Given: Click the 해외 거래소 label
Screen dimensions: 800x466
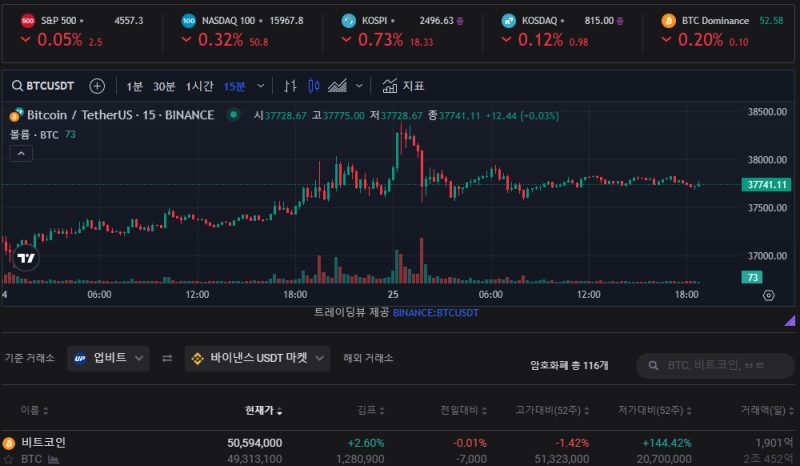Looking at the screenshot, I should (x=368, y=358).
